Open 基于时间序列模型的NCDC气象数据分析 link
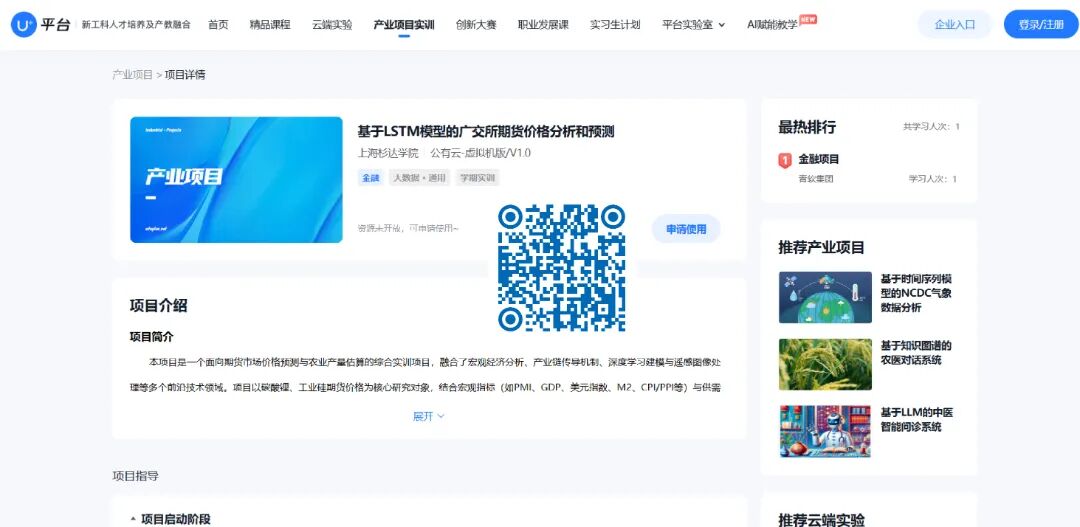The width and height of the screenshot is (1080, 527). pyautogui.click(x=916, y=293)
